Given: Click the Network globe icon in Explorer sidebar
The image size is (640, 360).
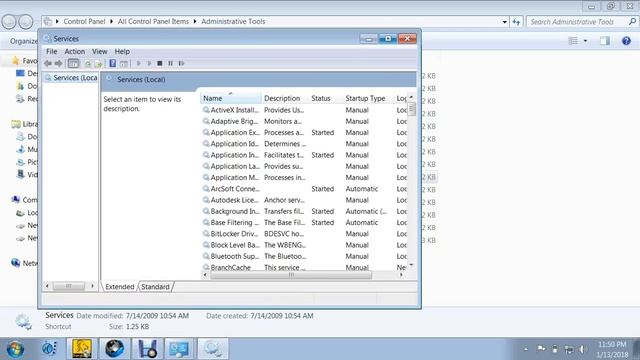Looking at the screenshot, I should click(16, 263).
